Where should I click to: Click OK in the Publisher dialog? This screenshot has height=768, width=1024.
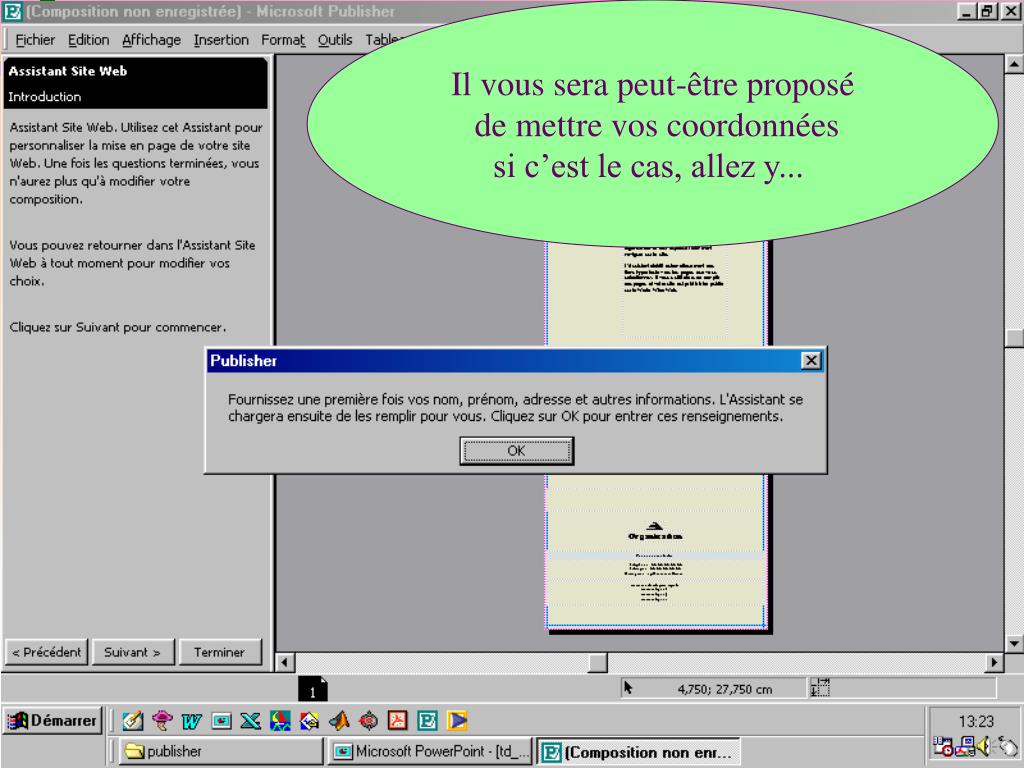(x=516, y=451)
